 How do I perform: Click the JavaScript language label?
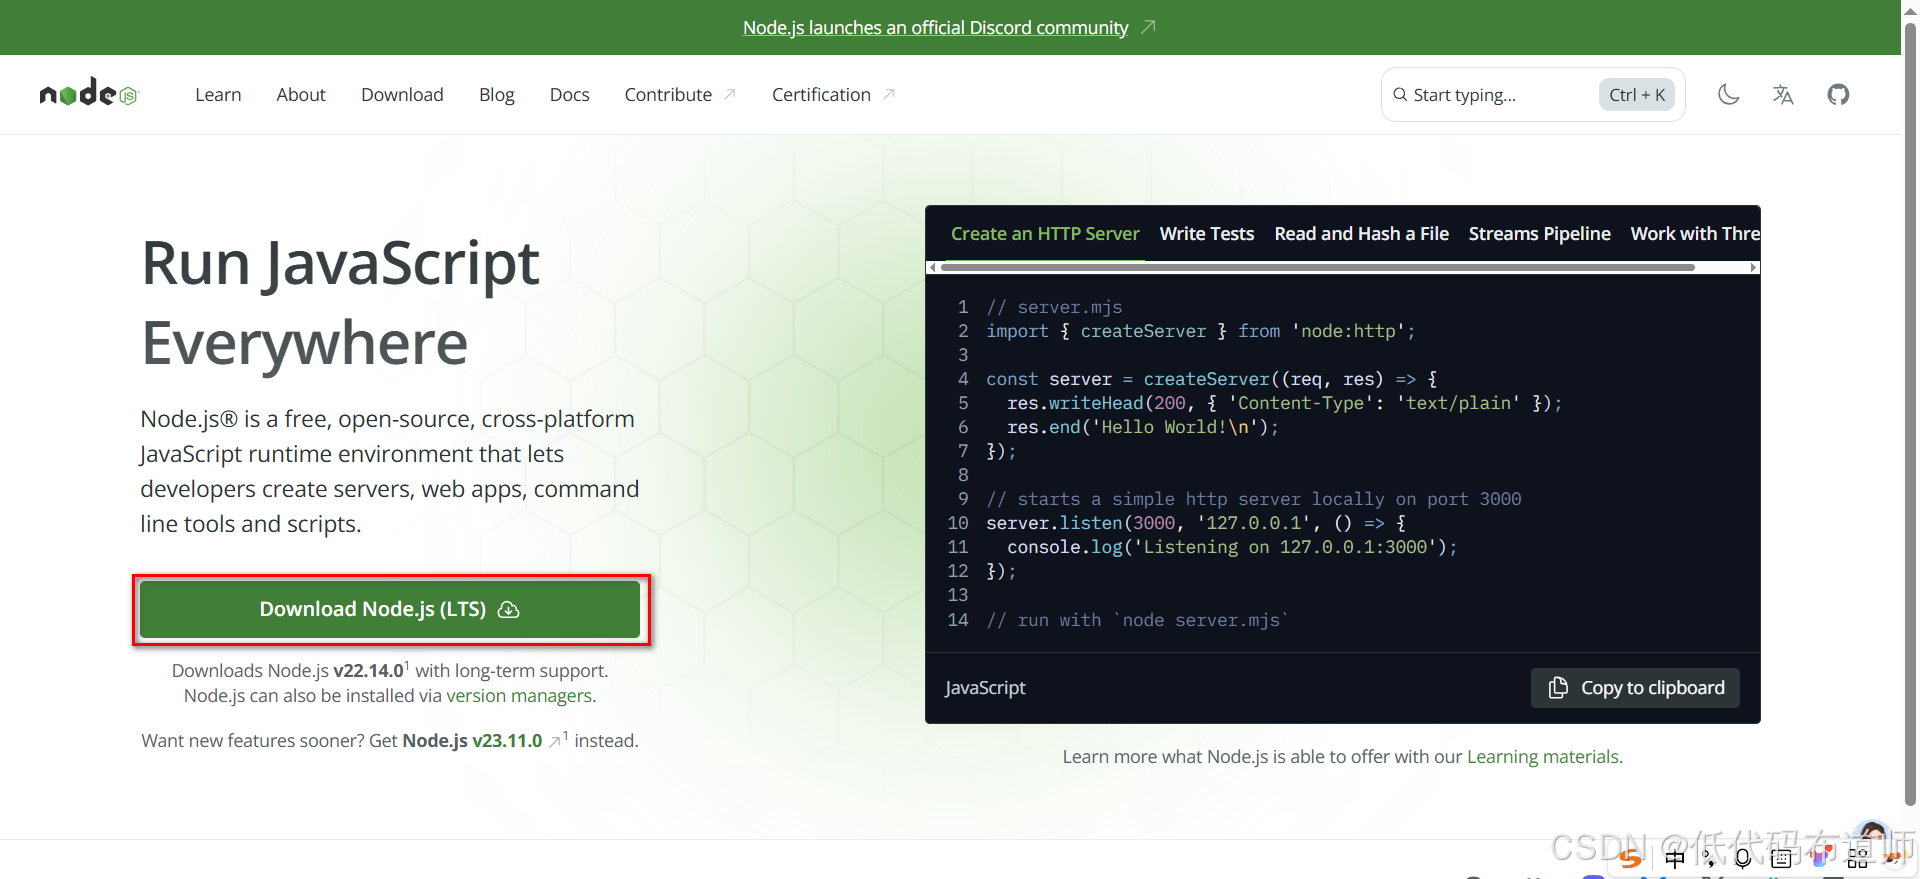coord(985,688)
